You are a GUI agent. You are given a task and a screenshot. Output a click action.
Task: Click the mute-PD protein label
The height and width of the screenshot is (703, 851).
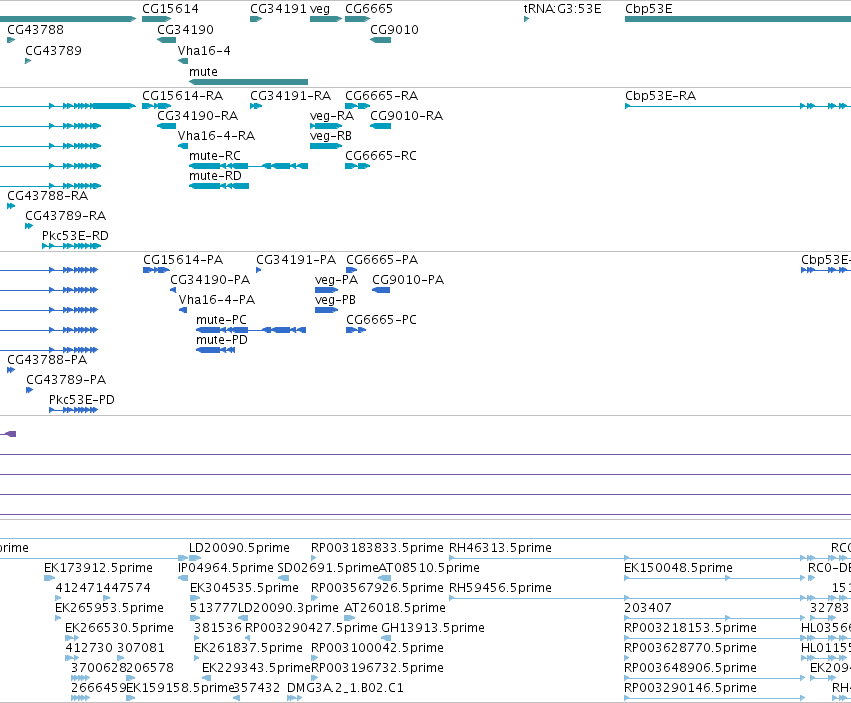click(x=222, y=340)
